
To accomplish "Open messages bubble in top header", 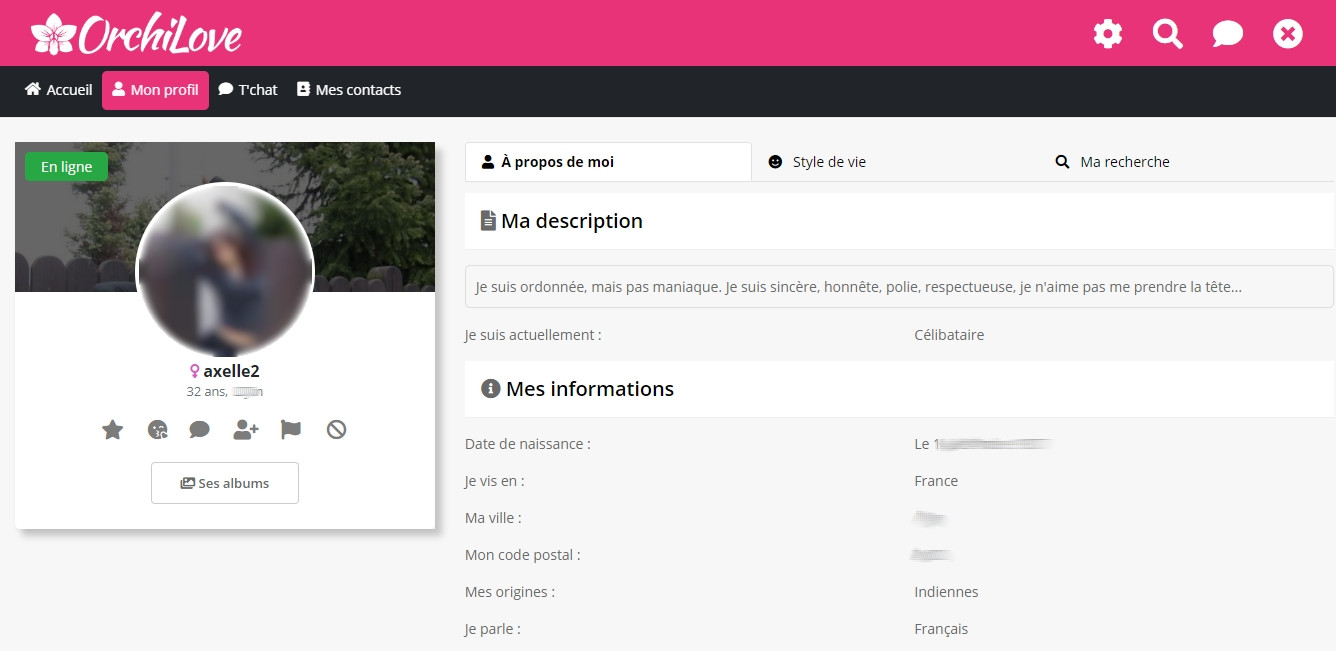I will [1227, 34].
